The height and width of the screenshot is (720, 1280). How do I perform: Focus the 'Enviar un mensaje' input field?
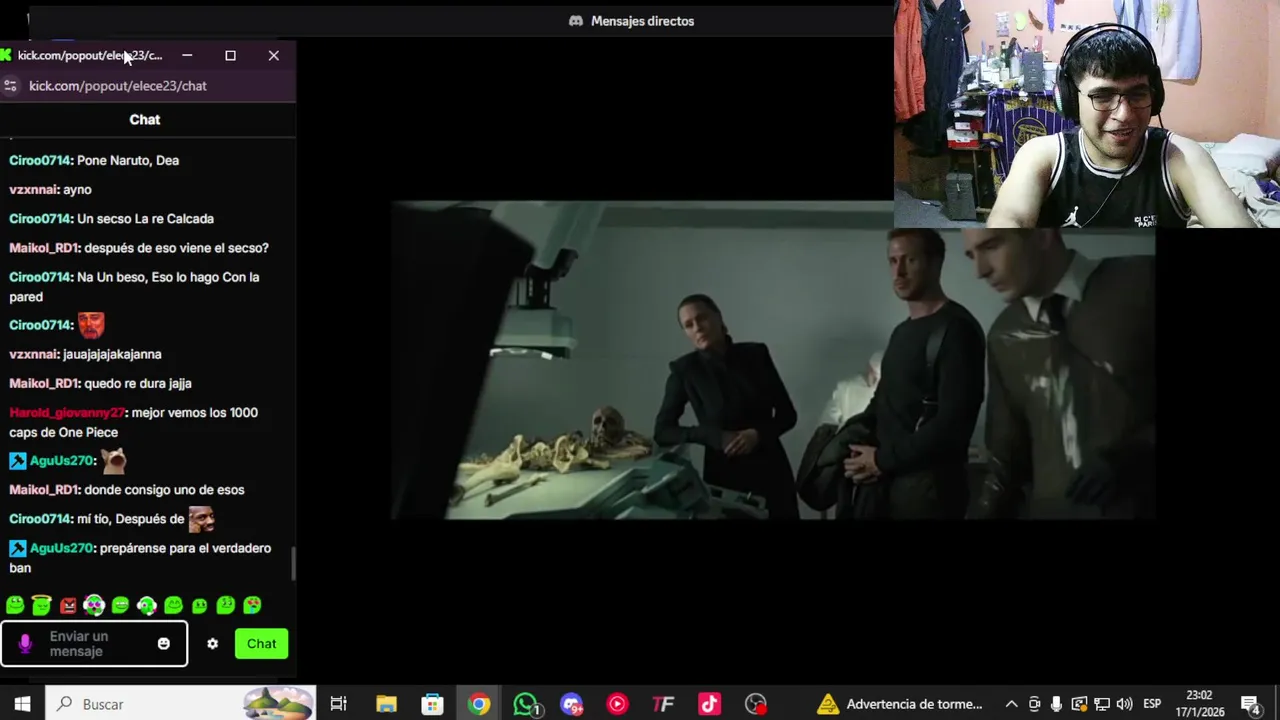pyautogui.click(x=94, y=644)
